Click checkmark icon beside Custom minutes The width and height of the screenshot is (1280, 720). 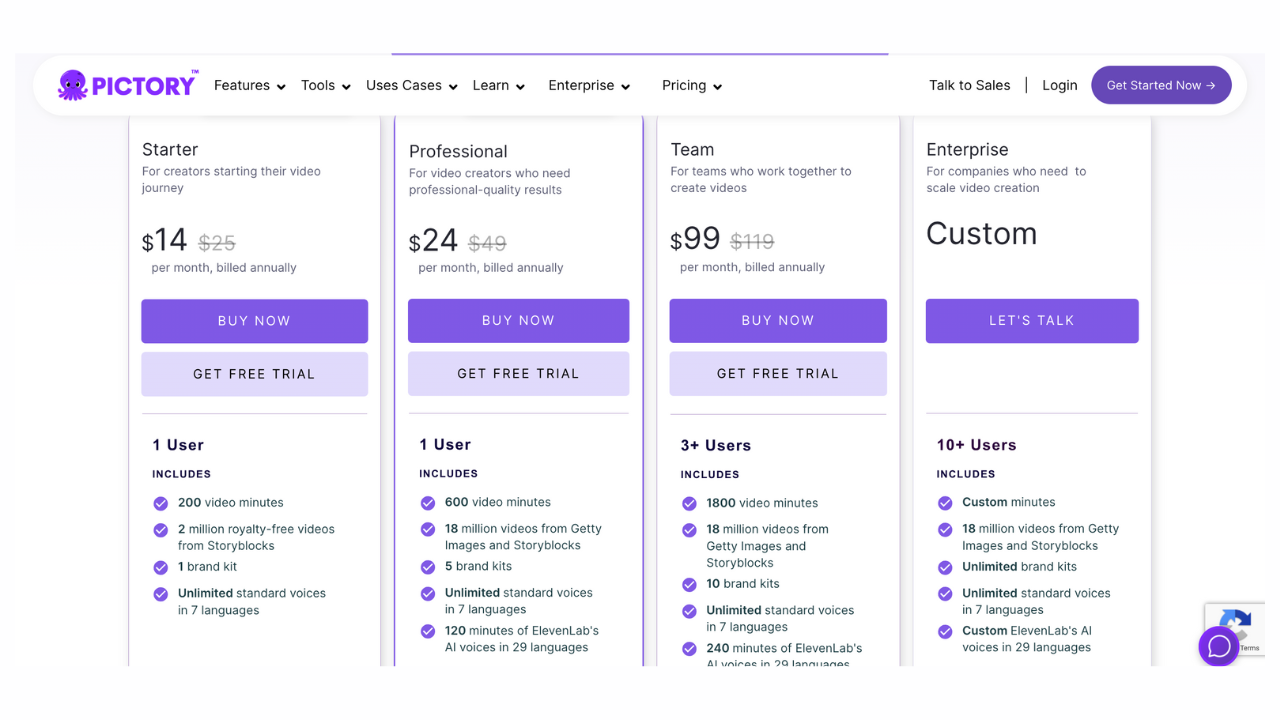945,503
